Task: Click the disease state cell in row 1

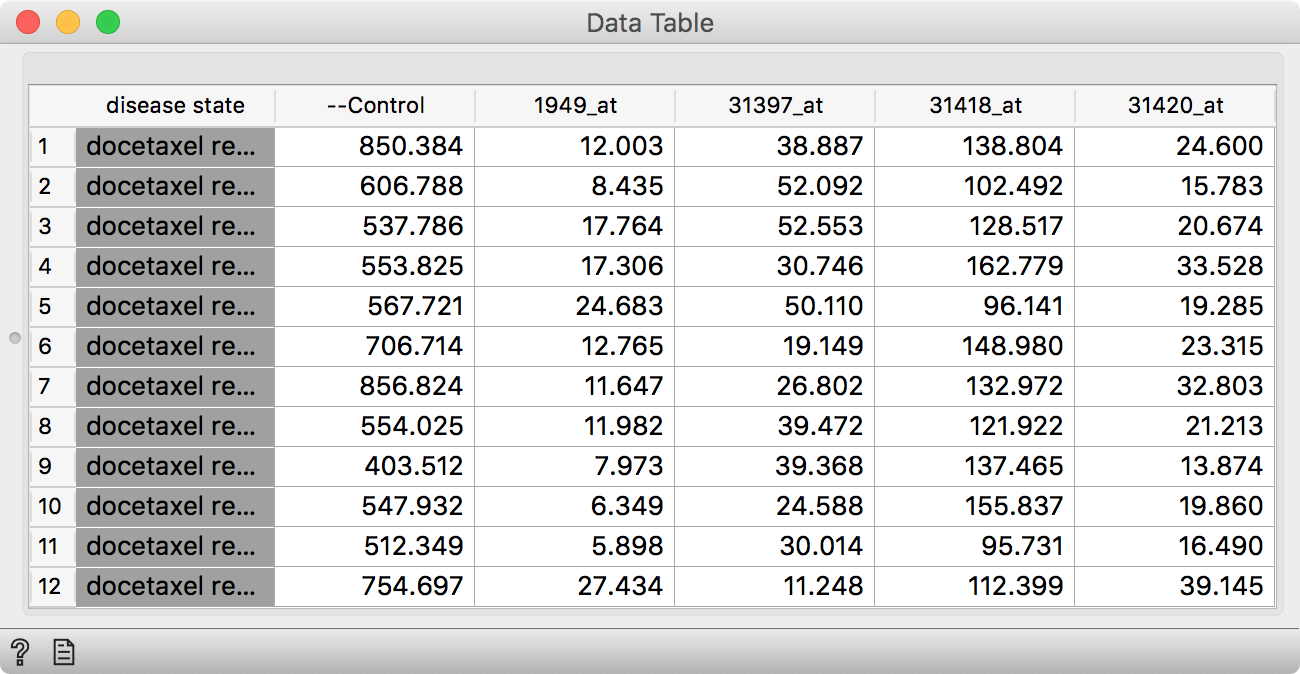Action: click(x=175, y=146)
